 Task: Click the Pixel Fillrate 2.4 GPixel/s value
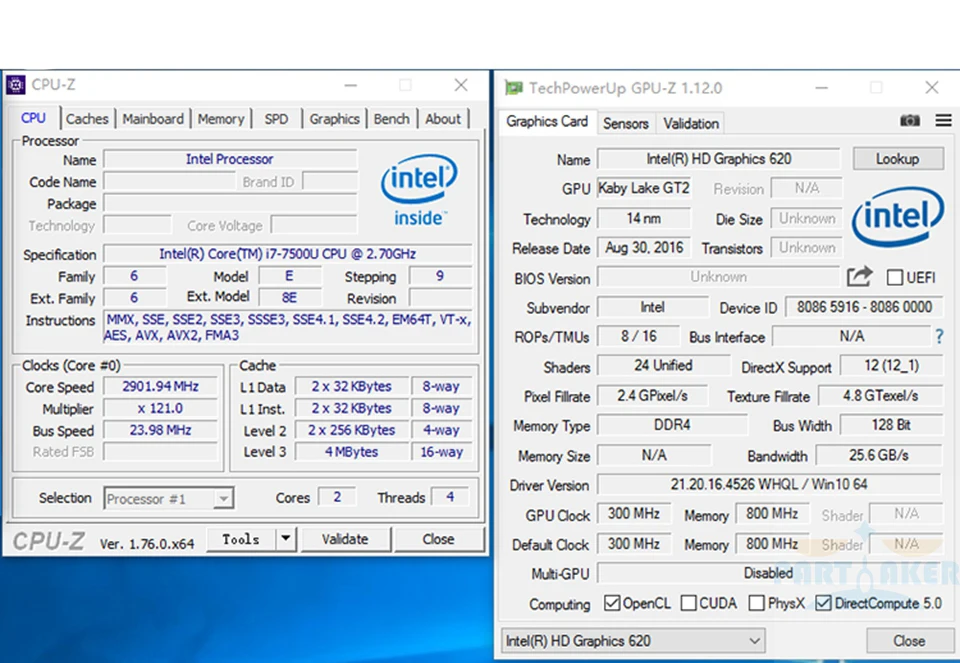653,395
